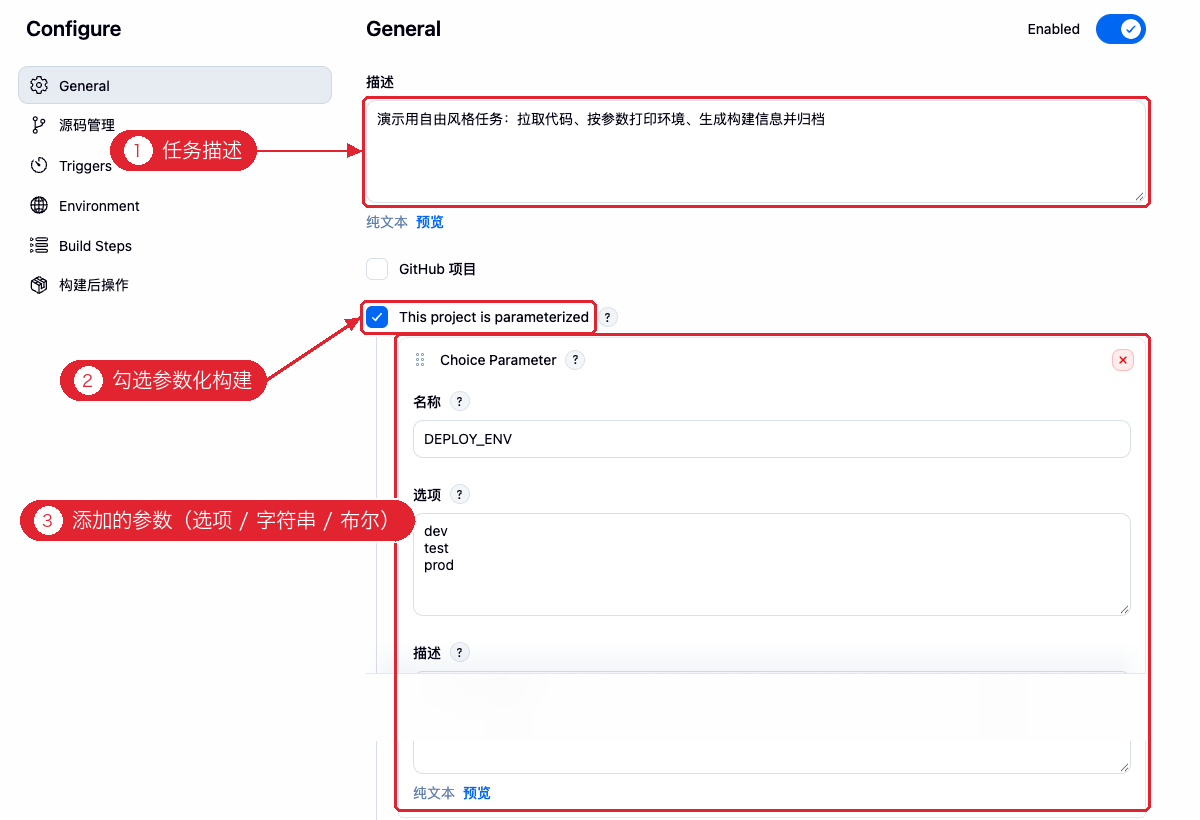This screenshot has height=820, width=1200.
Task: Open help icon next to 名称
Action: coord(460,401)
